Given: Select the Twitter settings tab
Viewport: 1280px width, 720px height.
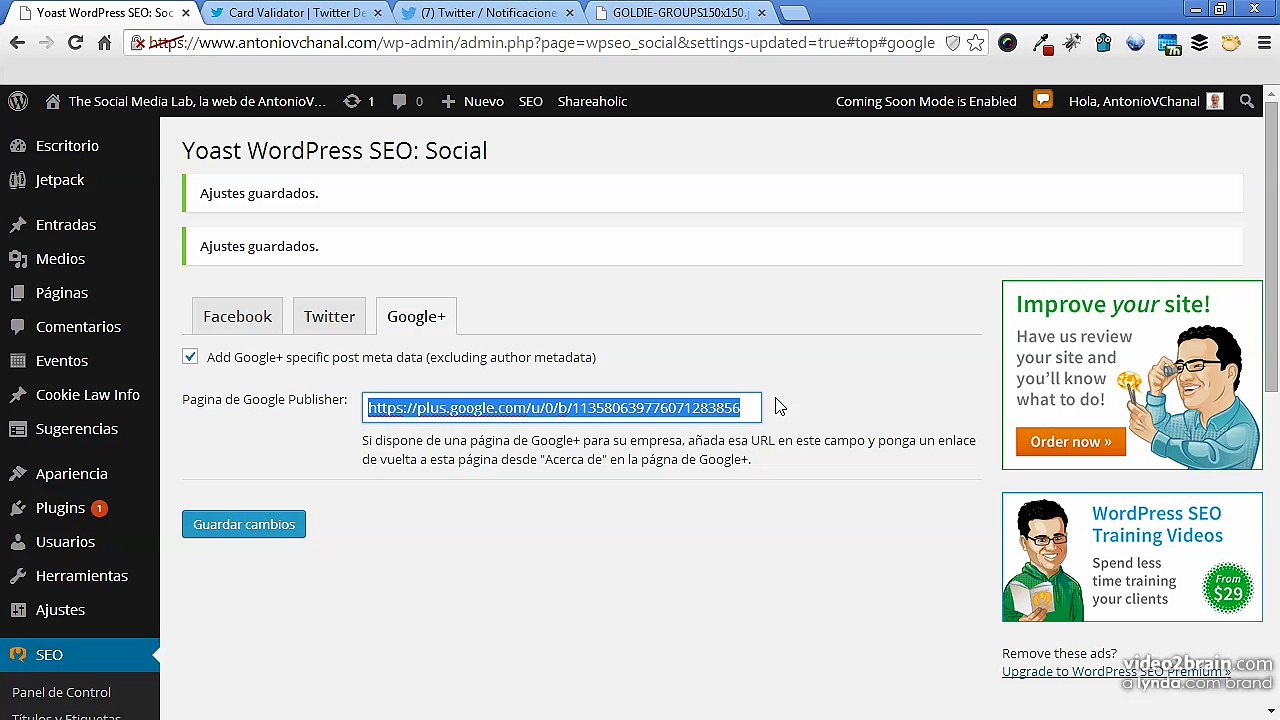Looking at the screenshot, I should point(329,316).
